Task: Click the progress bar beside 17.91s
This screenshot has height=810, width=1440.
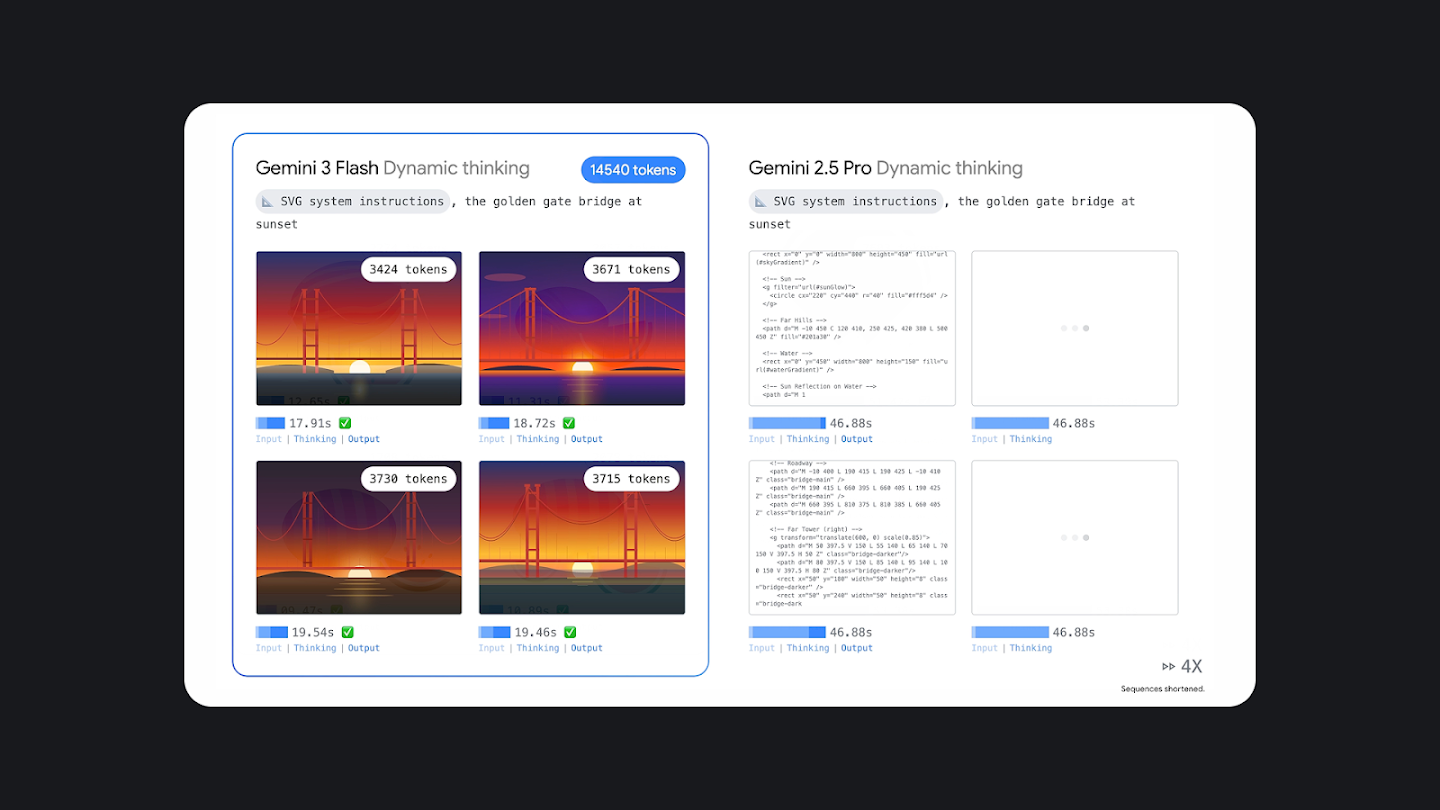Action: 270,423
